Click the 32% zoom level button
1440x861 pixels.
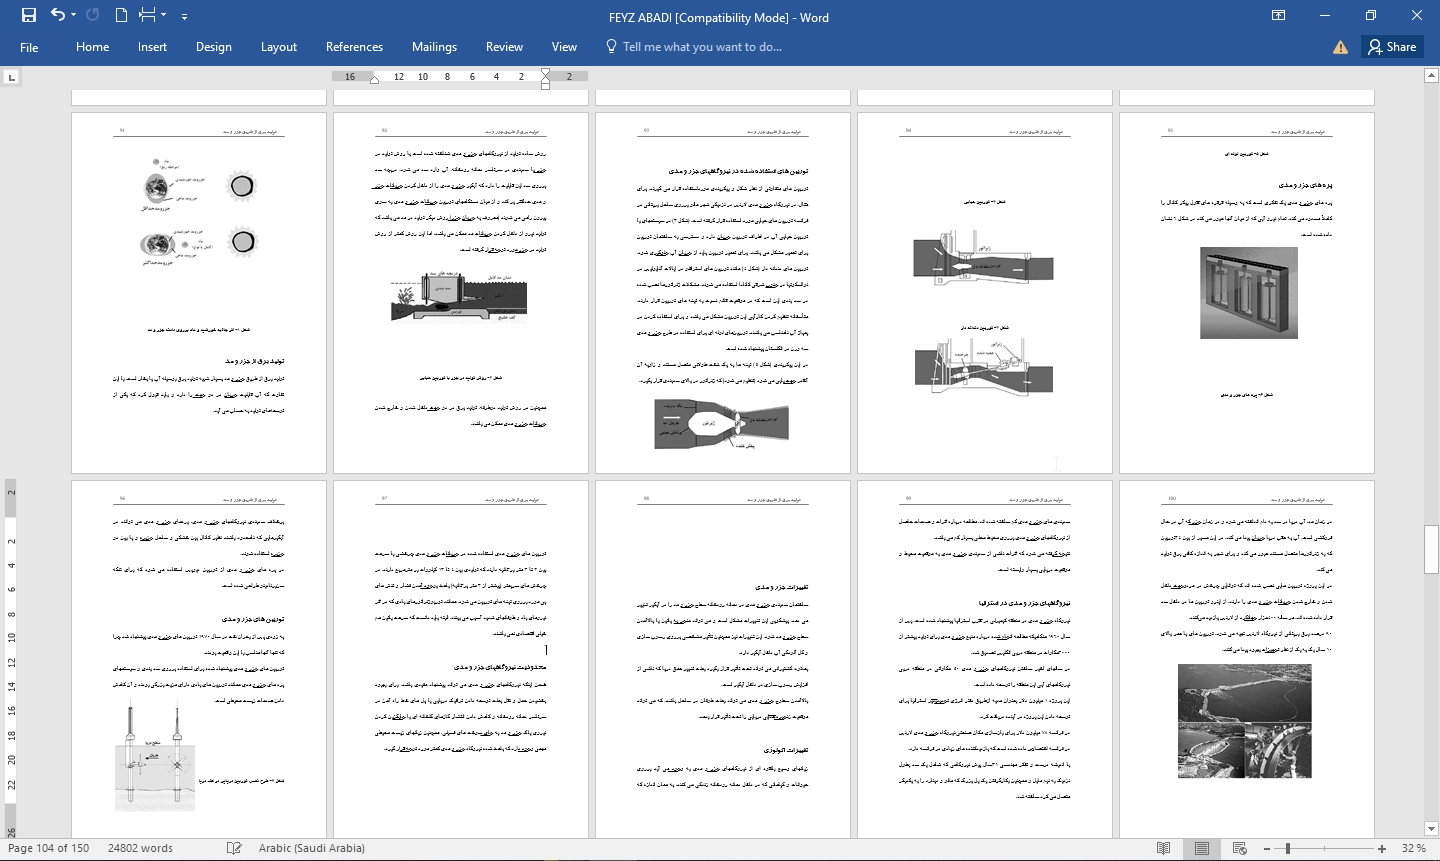(x=1413, y=848)
